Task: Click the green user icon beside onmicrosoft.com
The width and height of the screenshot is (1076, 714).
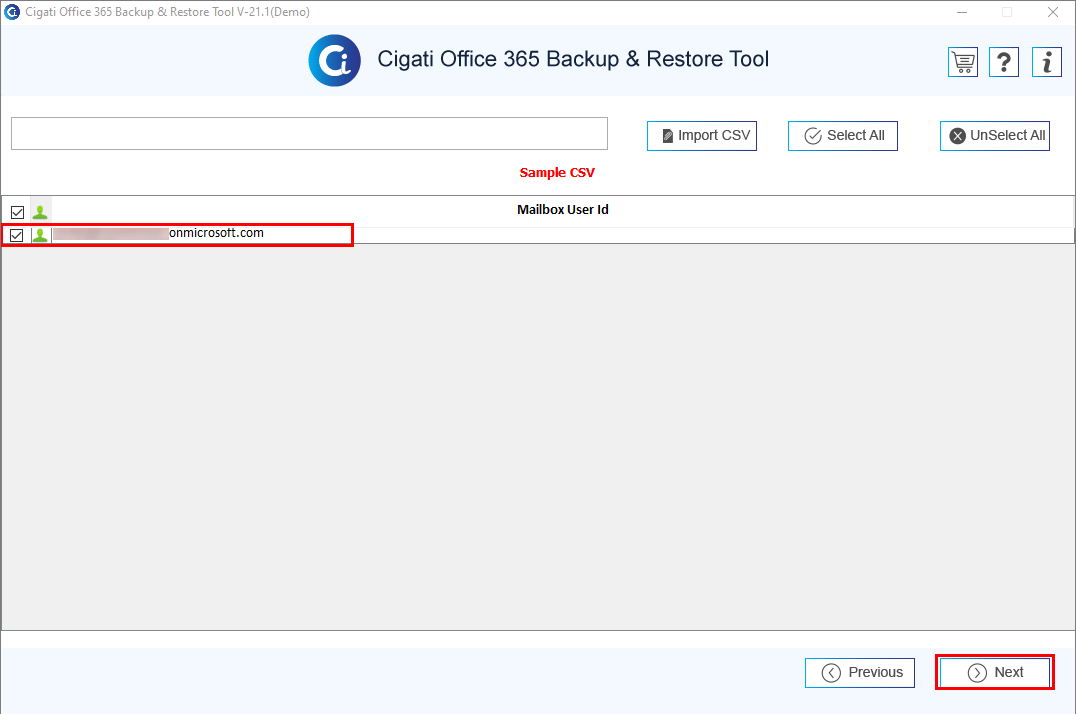Action: tap(40, 235)
